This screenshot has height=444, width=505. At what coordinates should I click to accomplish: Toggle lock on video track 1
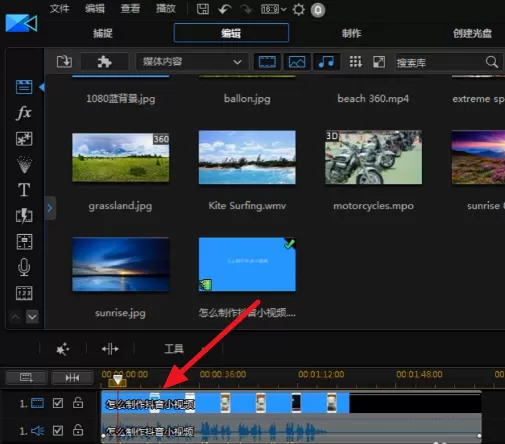click(x=78, y=403)
